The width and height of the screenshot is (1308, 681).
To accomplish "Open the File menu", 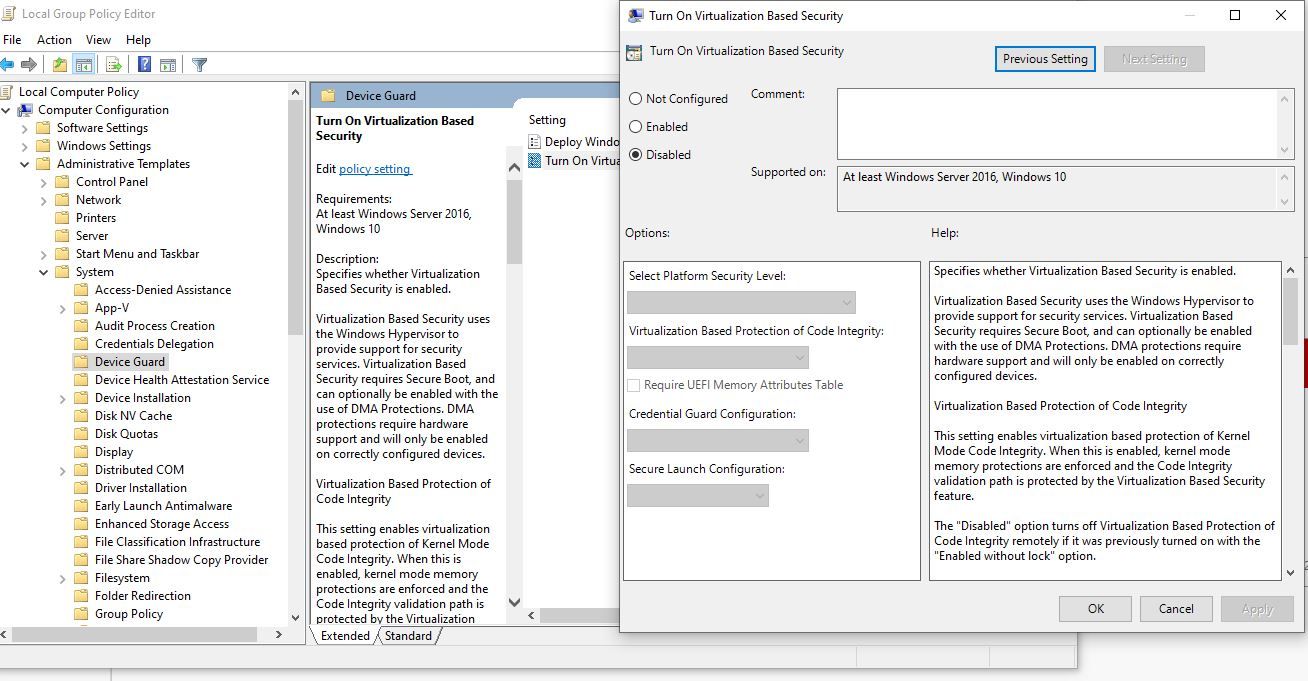I will 12,40.
